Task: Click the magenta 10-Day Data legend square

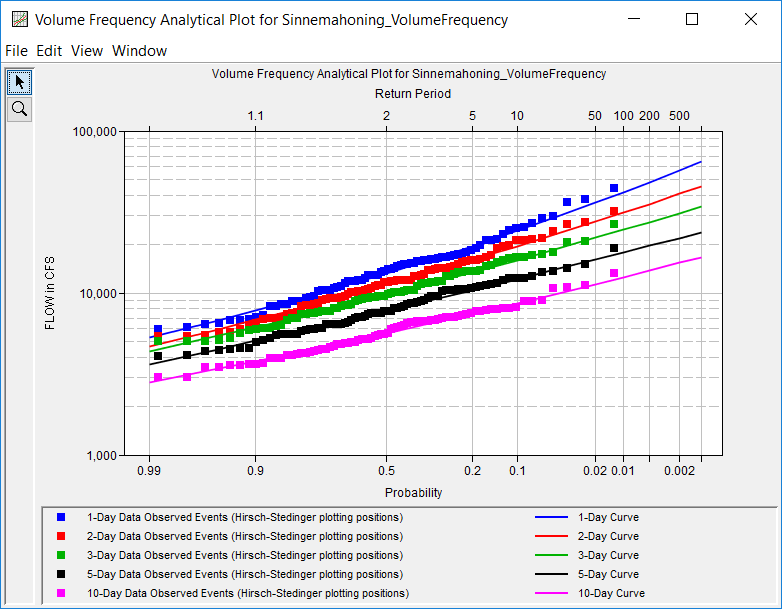Action: (61, 593)
